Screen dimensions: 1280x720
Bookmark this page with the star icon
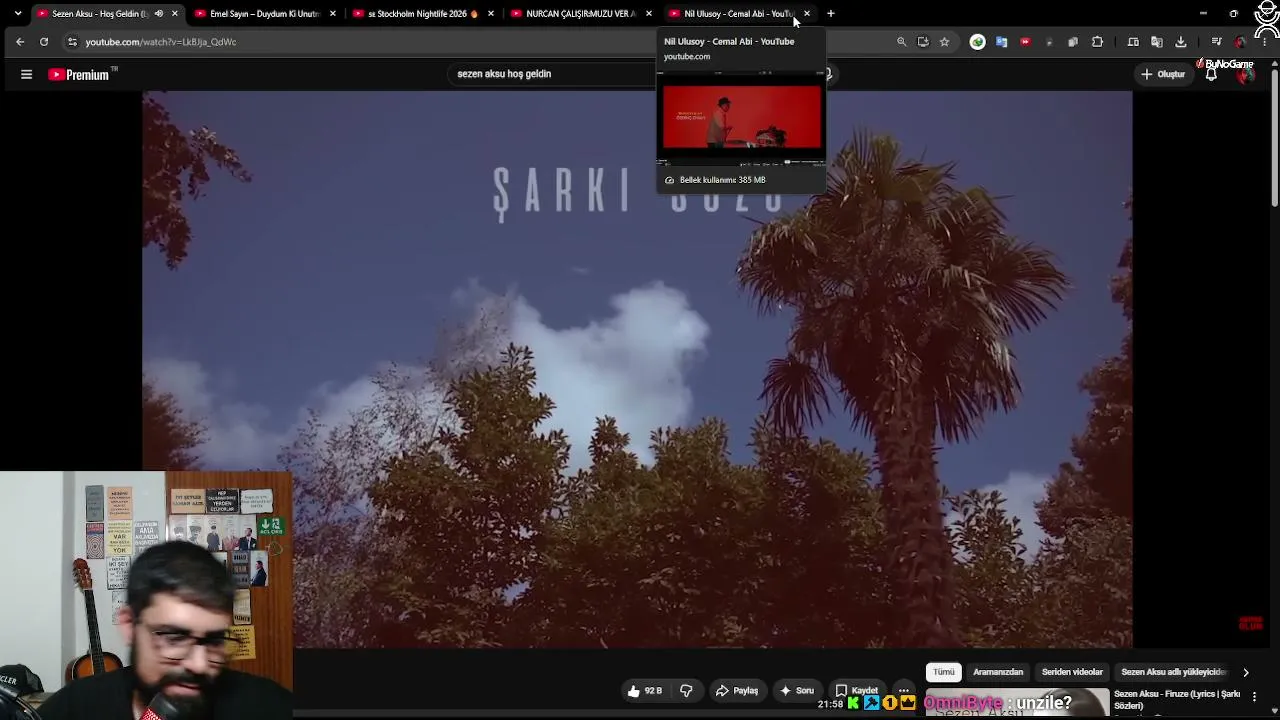tap(944, 42)
